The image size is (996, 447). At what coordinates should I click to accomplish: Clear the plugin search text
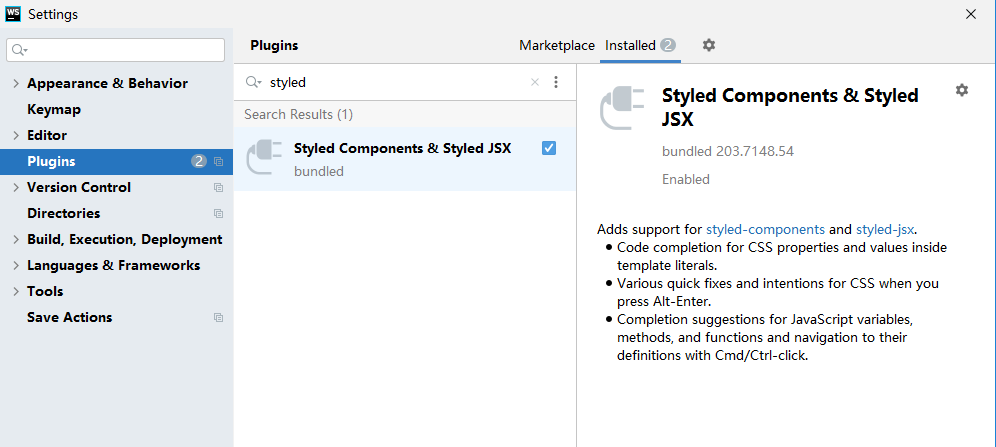(535, 82)
